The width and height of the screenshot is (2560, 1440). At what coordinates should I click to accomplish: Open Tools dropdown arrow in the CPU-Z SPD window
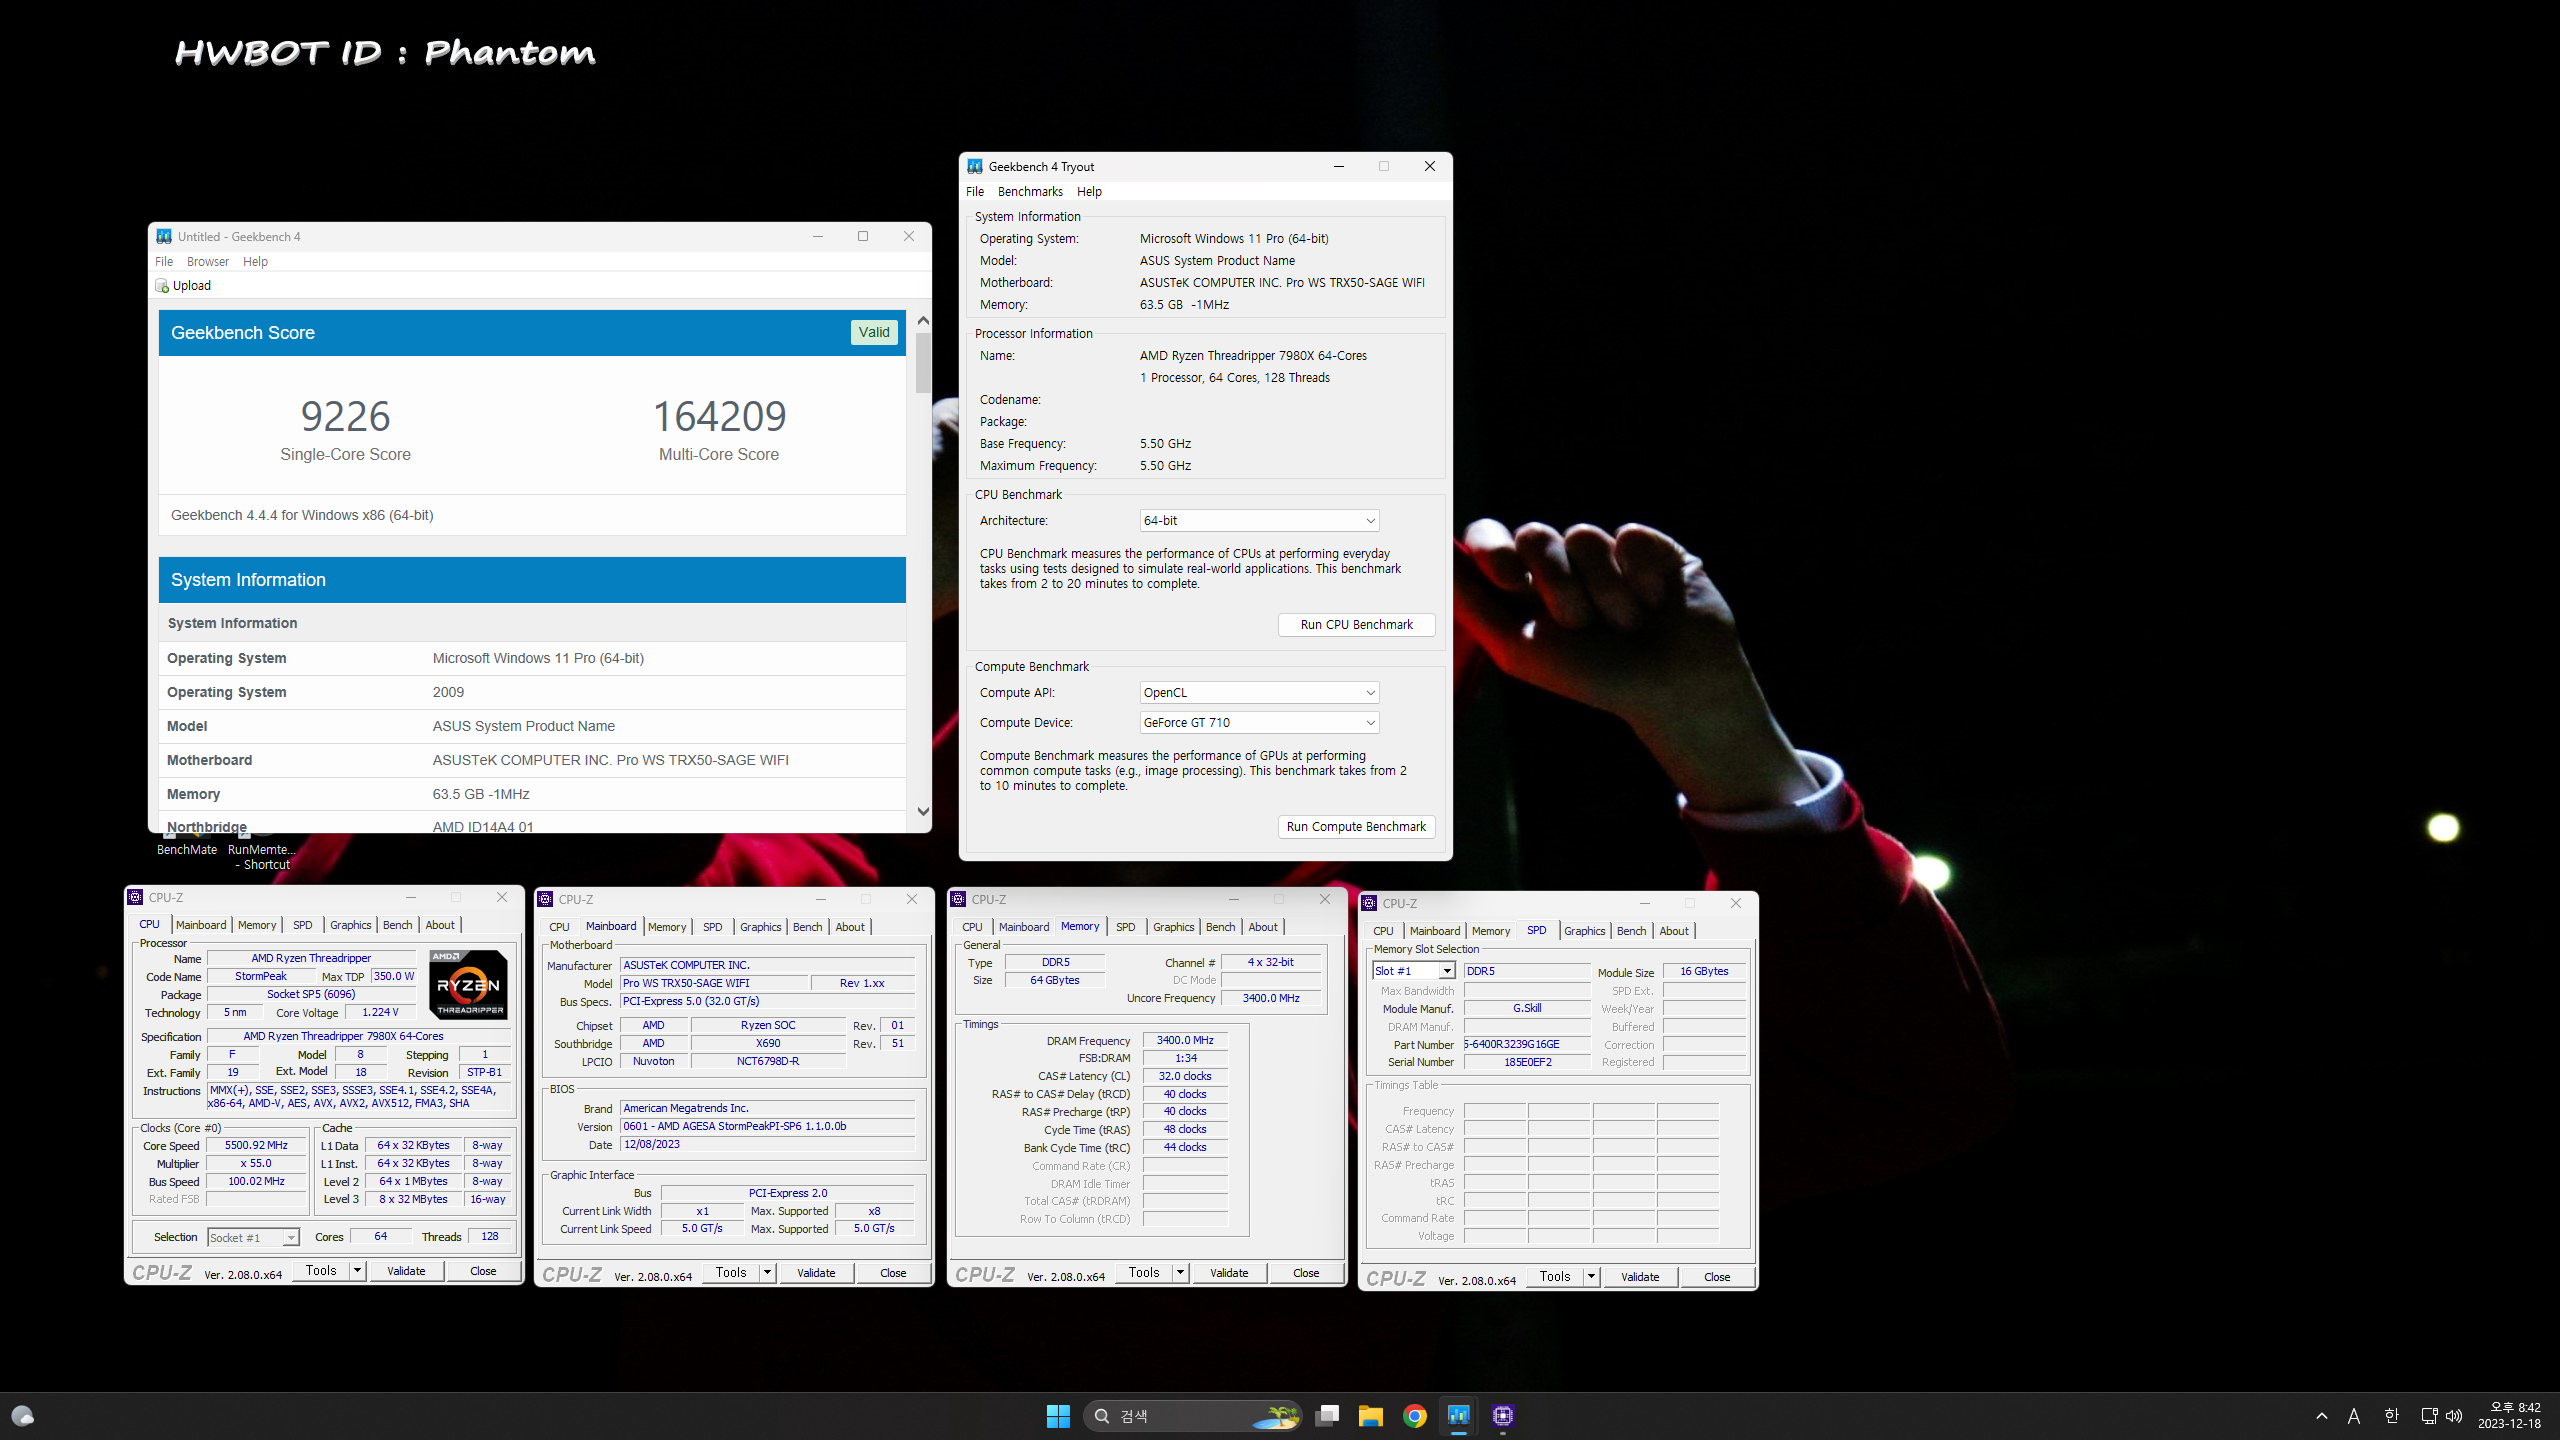[x=1591, y=1277]
